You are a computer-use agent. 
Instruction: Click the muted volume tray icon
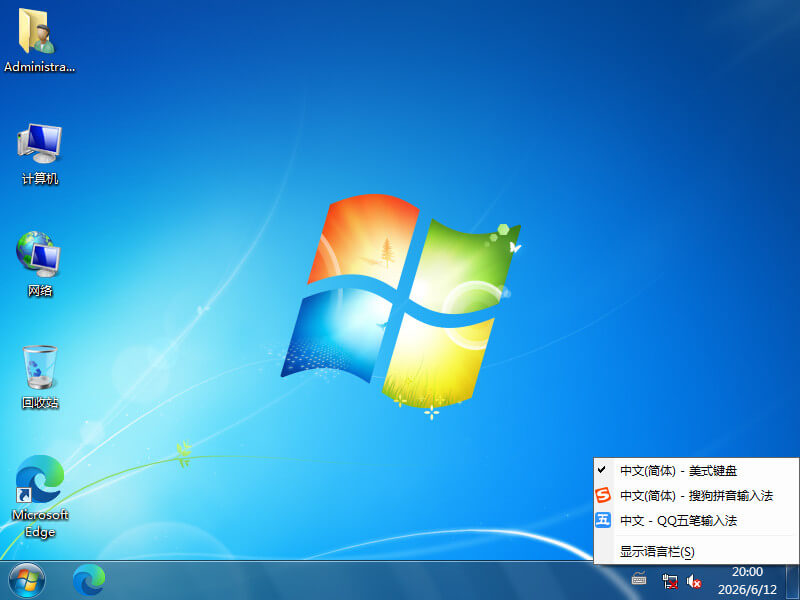click(x=693, y=581)
